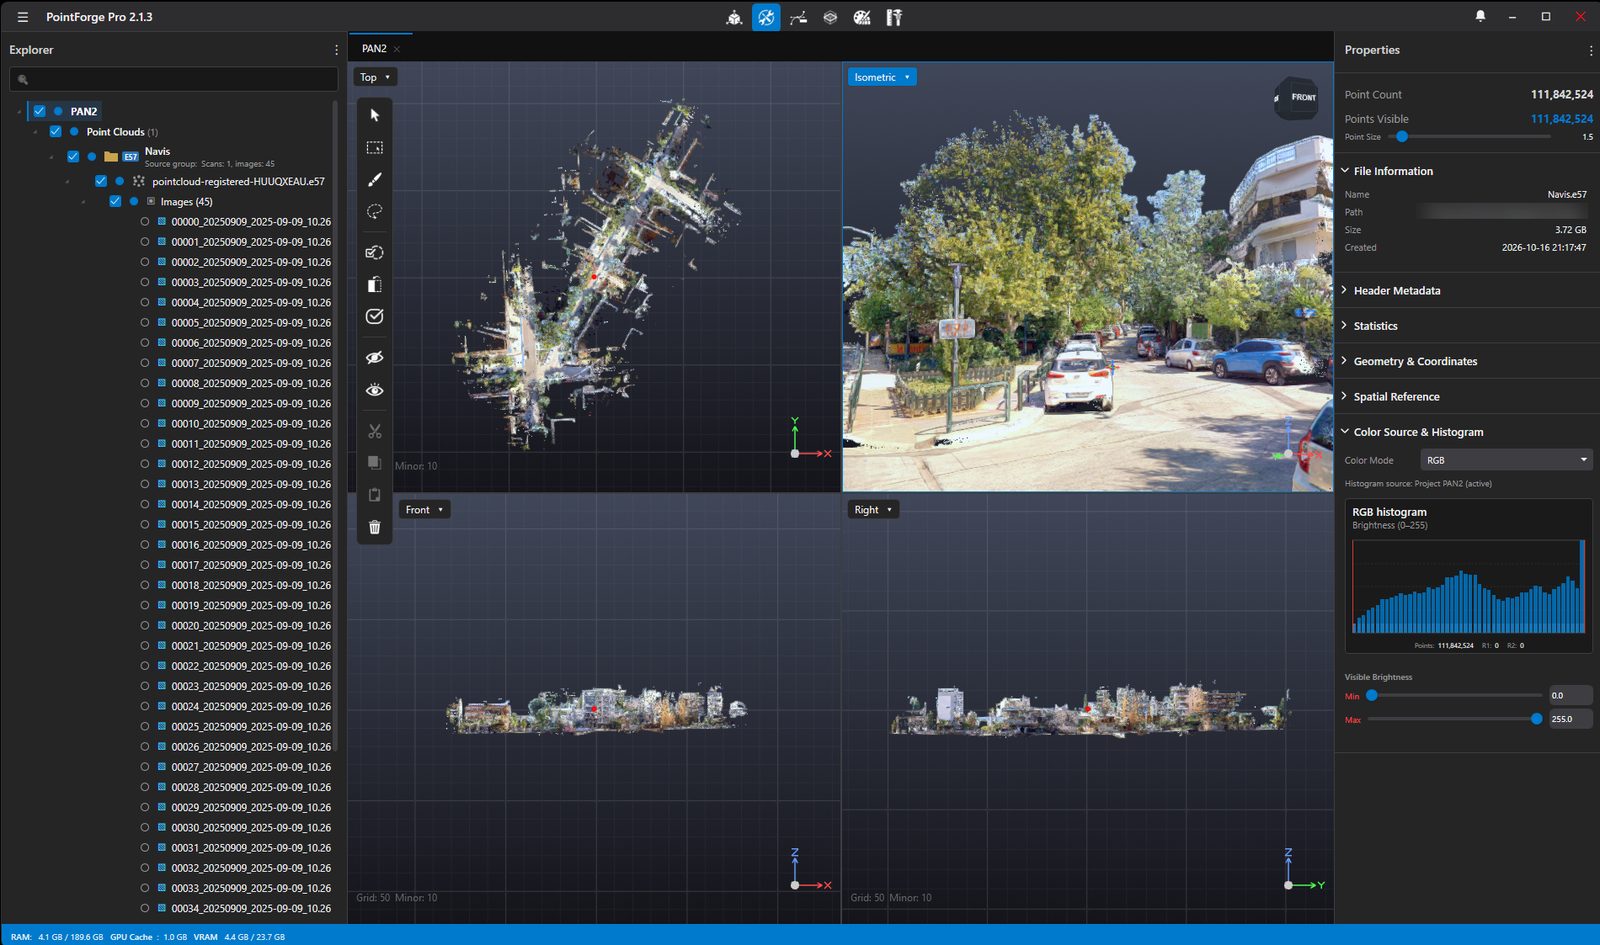The image size is (1600, 945).
Task: Open the hamburger main menu
Action: point(22,17)
